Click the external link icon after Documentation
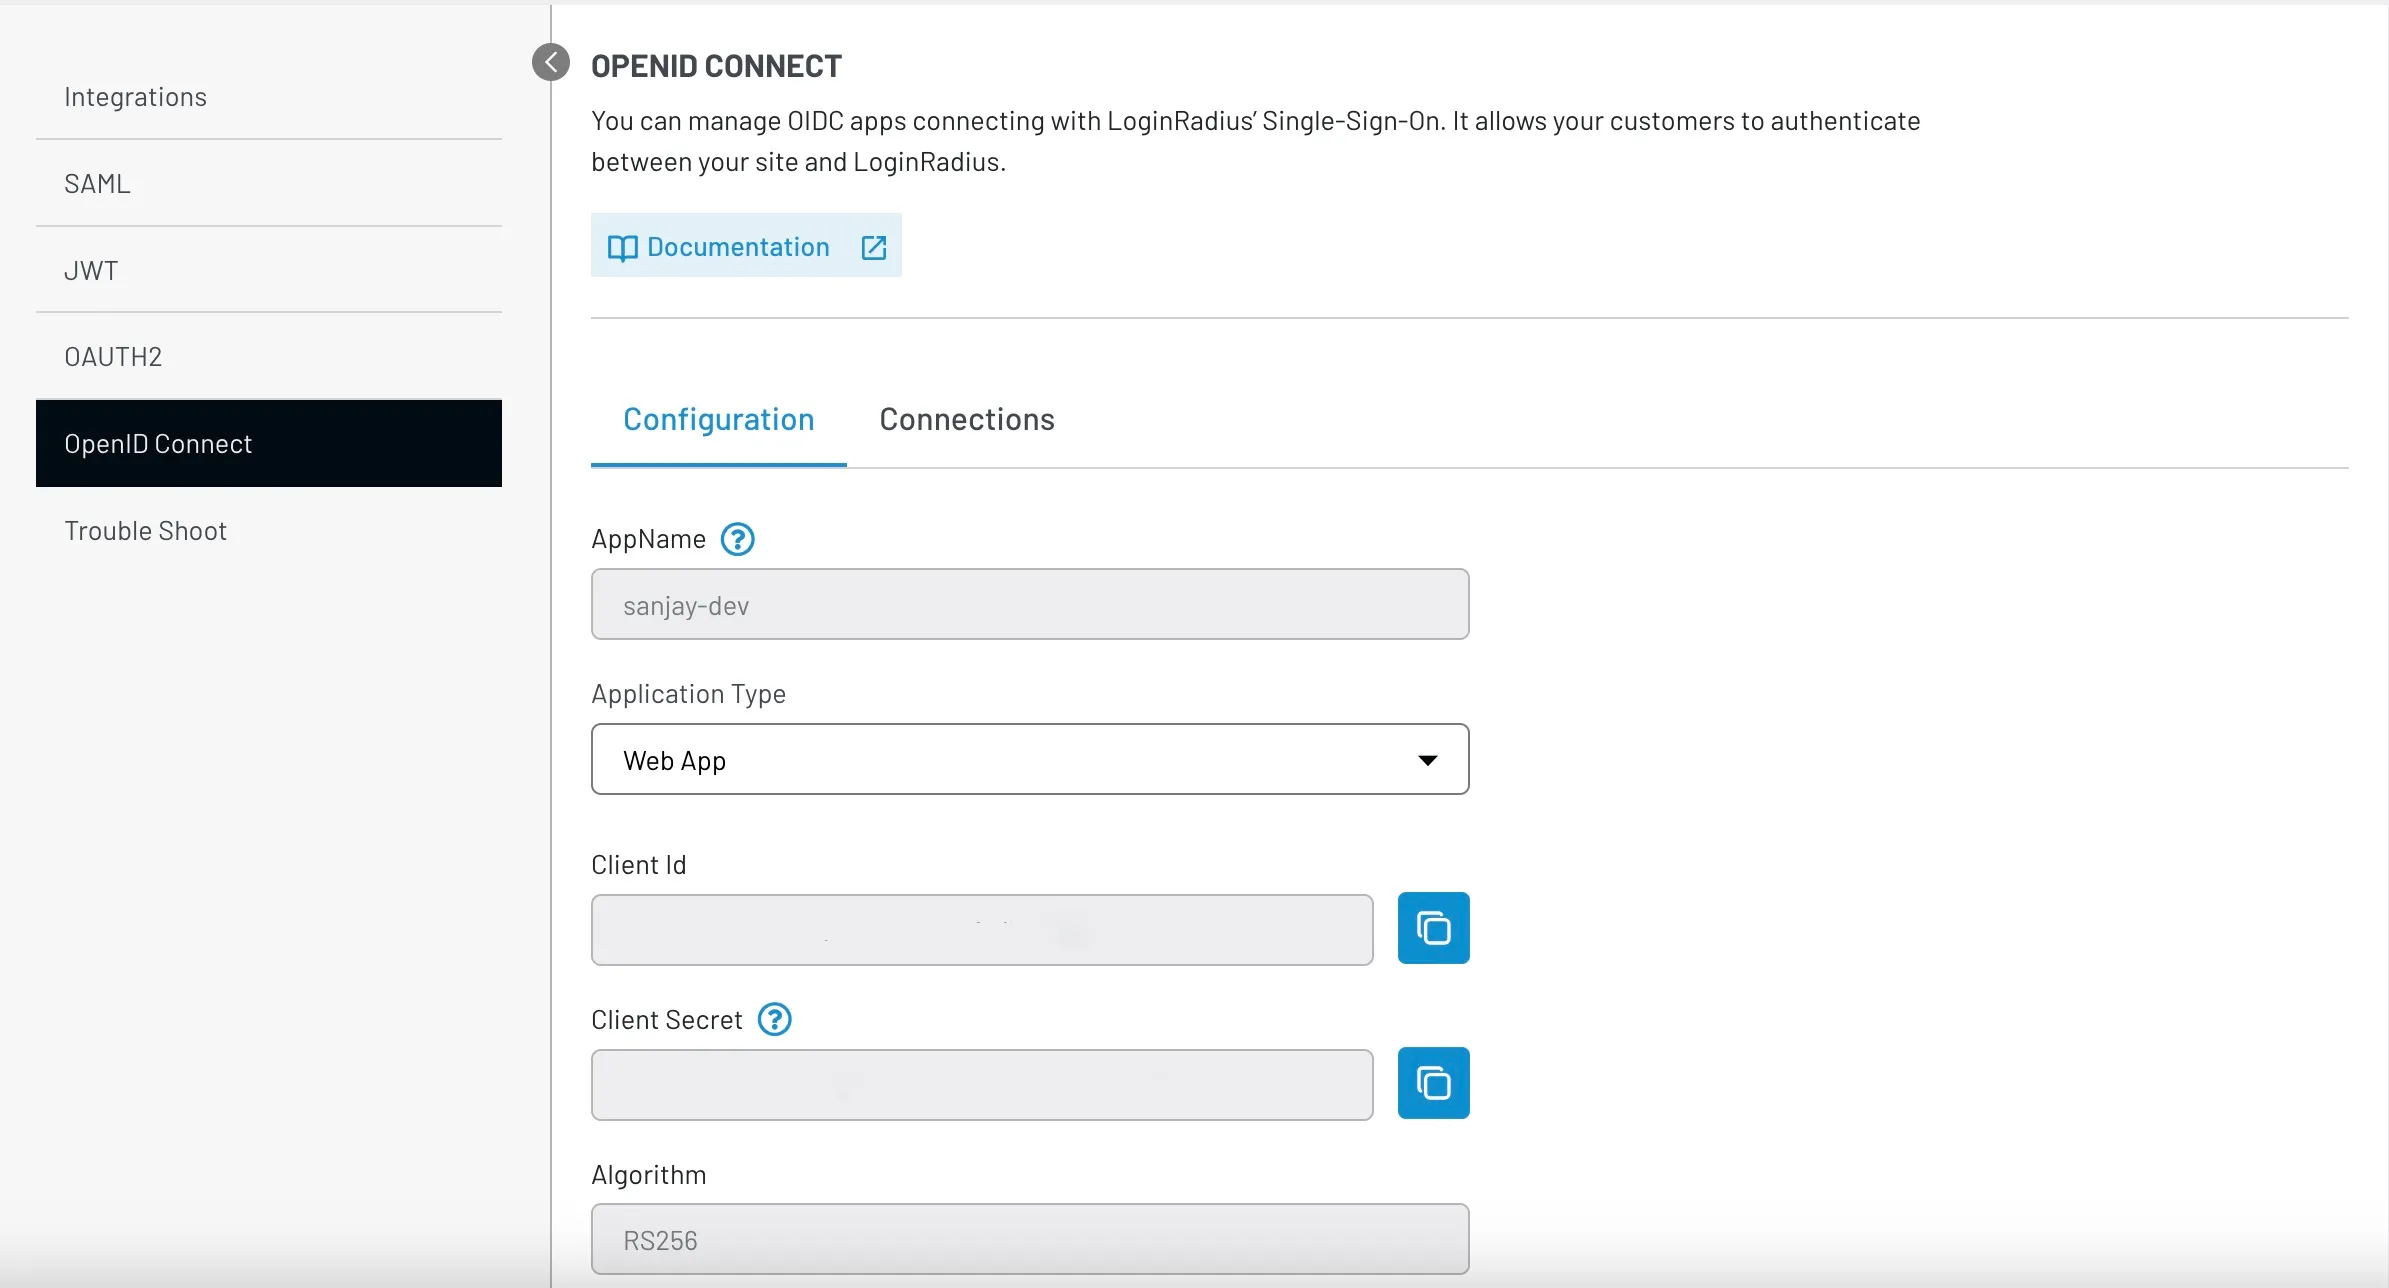The image size is (2389, 1288). [x=873, y=246]
